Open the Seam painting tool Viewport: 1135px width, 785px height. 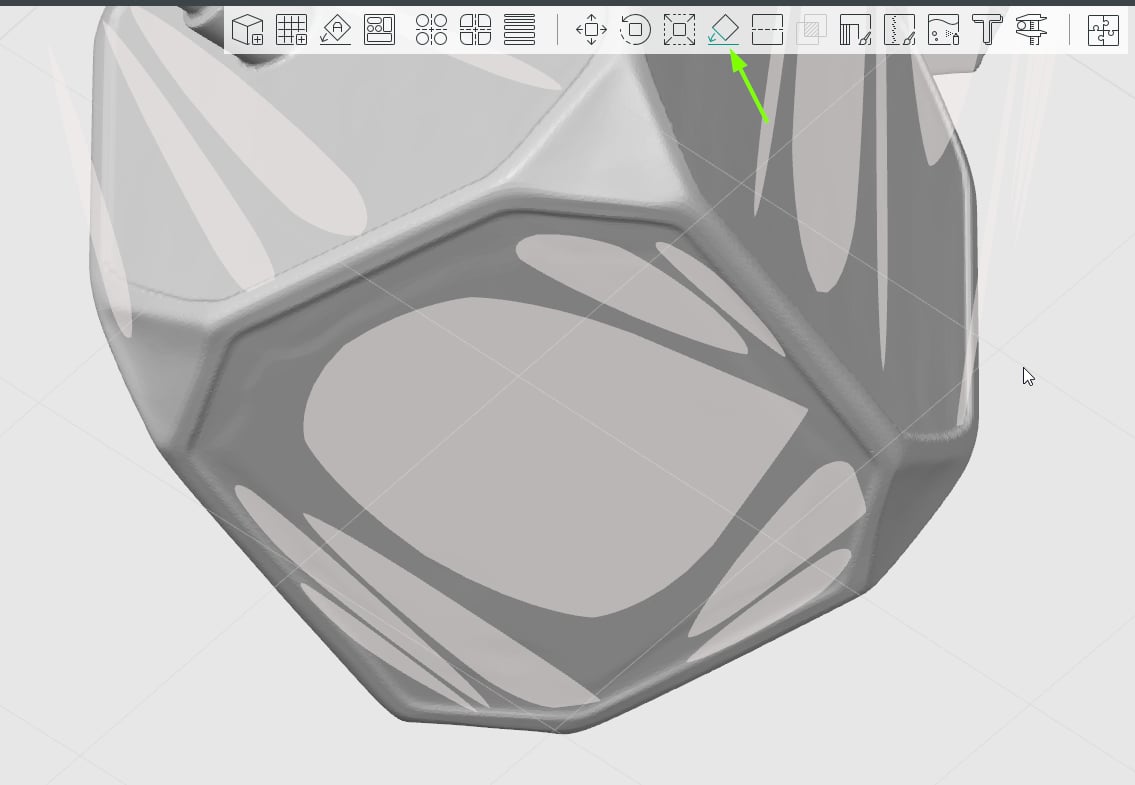(x=899, y=30)
